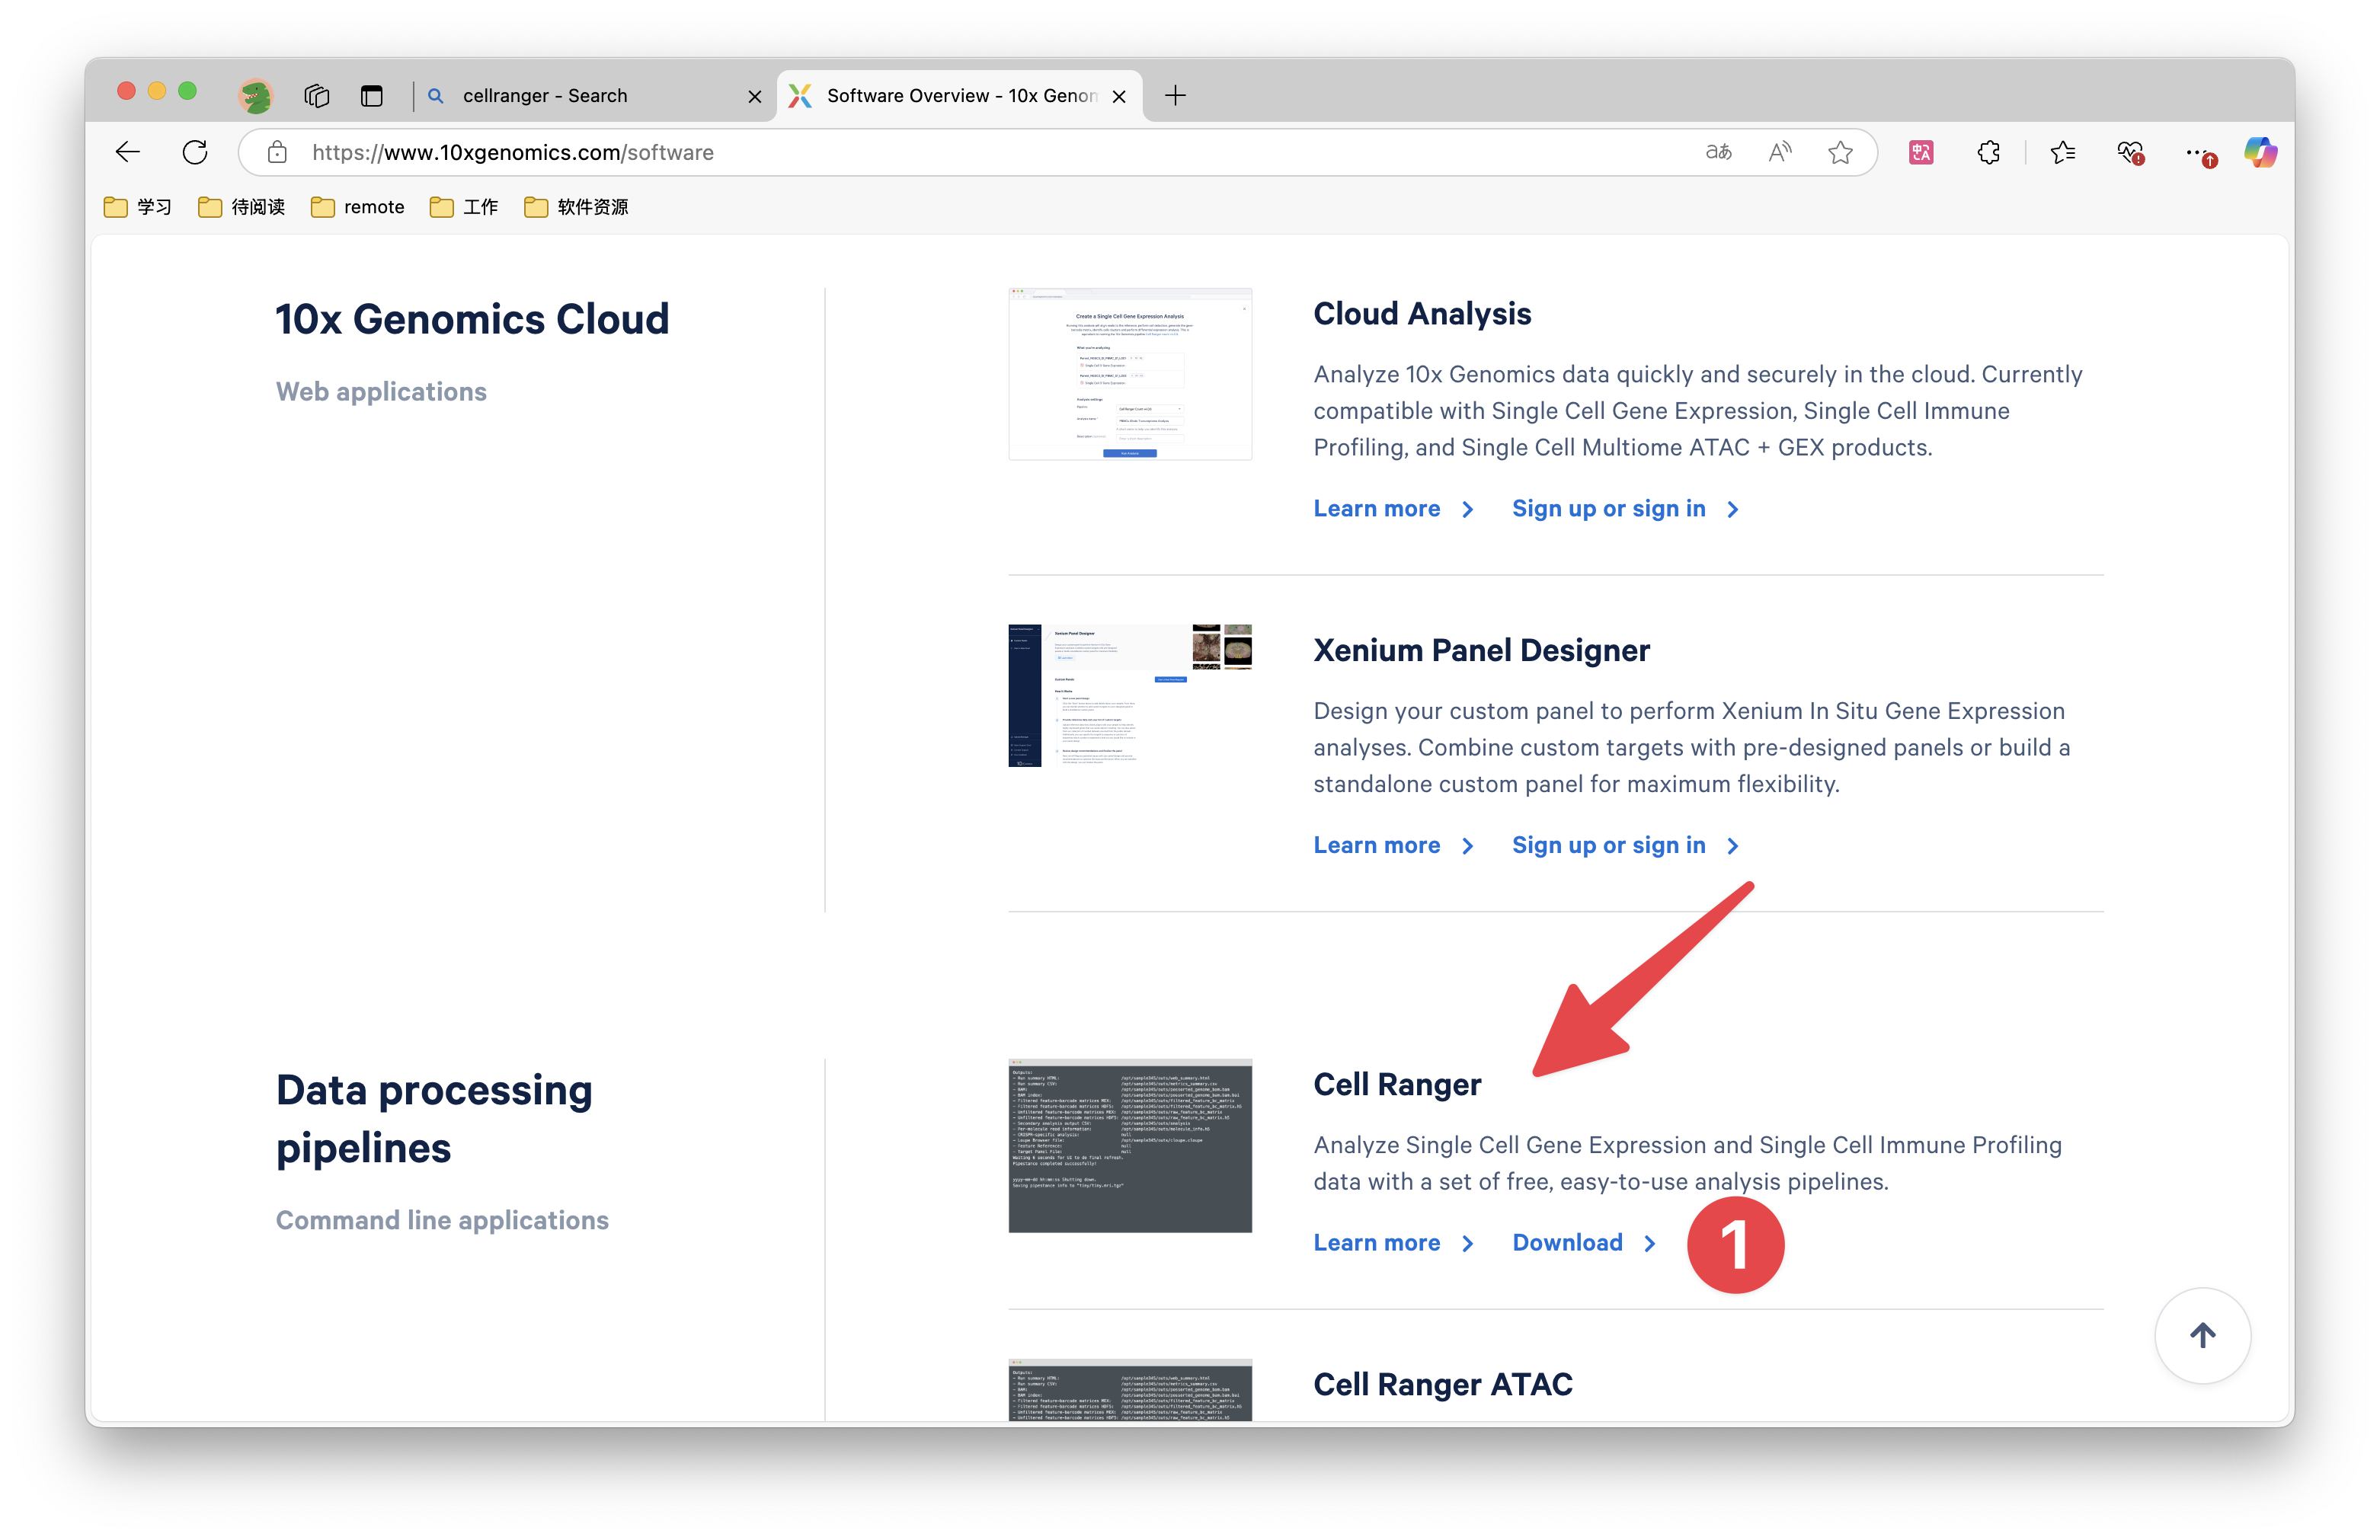This screenshot has height=1540, width=2380.
Task: Close the cellranger Search tab
Action: tap(755, 96)
